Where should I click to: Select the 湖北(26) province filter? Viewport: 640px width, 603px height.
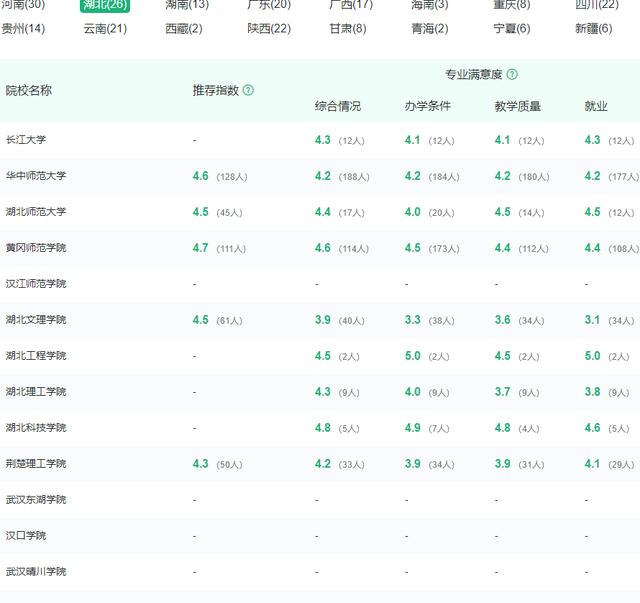[105, 5]
